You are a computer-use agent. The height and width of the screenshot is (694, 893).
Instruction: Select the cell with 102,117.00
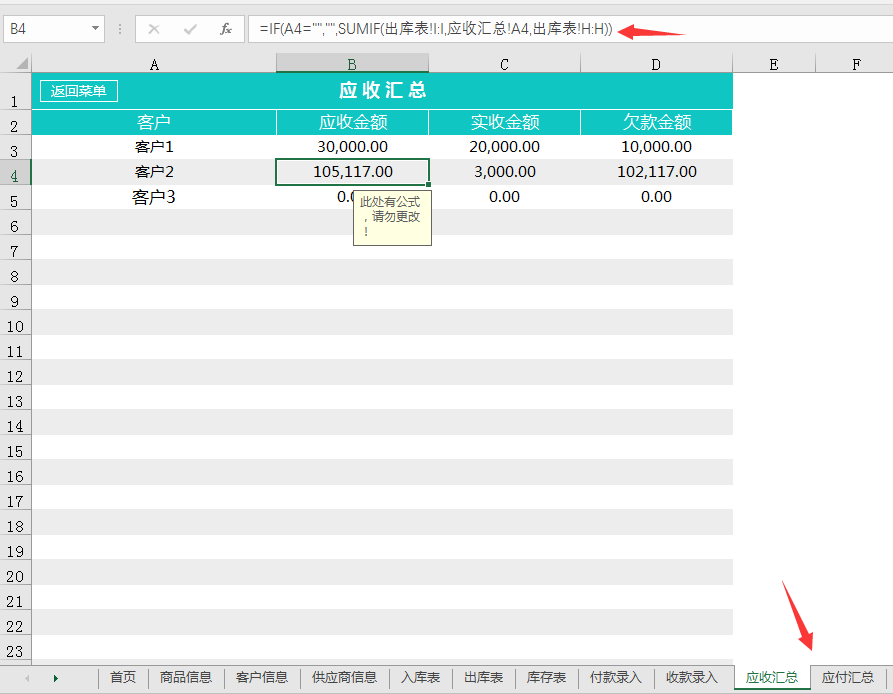pos(656,172)
